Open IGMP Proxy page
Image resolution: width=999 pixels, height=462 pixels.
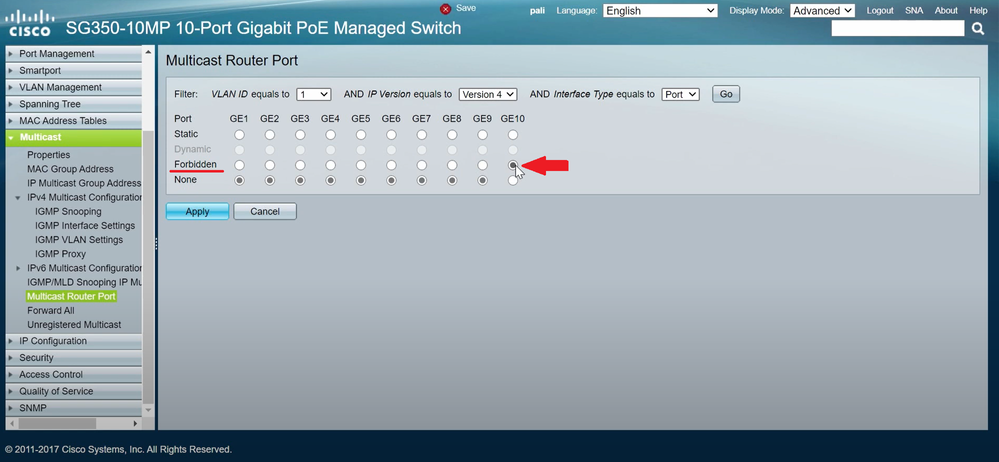point(61,254)
